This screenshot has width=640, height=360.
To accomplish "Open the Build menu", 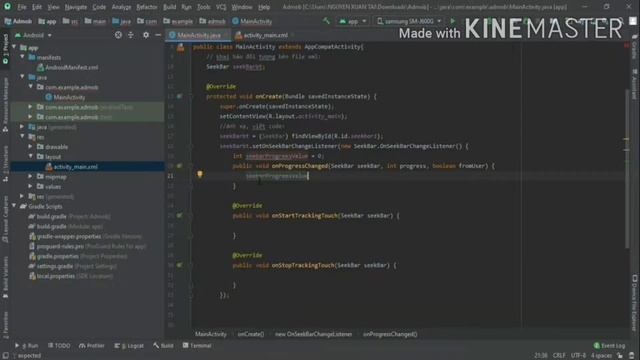I will (x=169, y=7).
